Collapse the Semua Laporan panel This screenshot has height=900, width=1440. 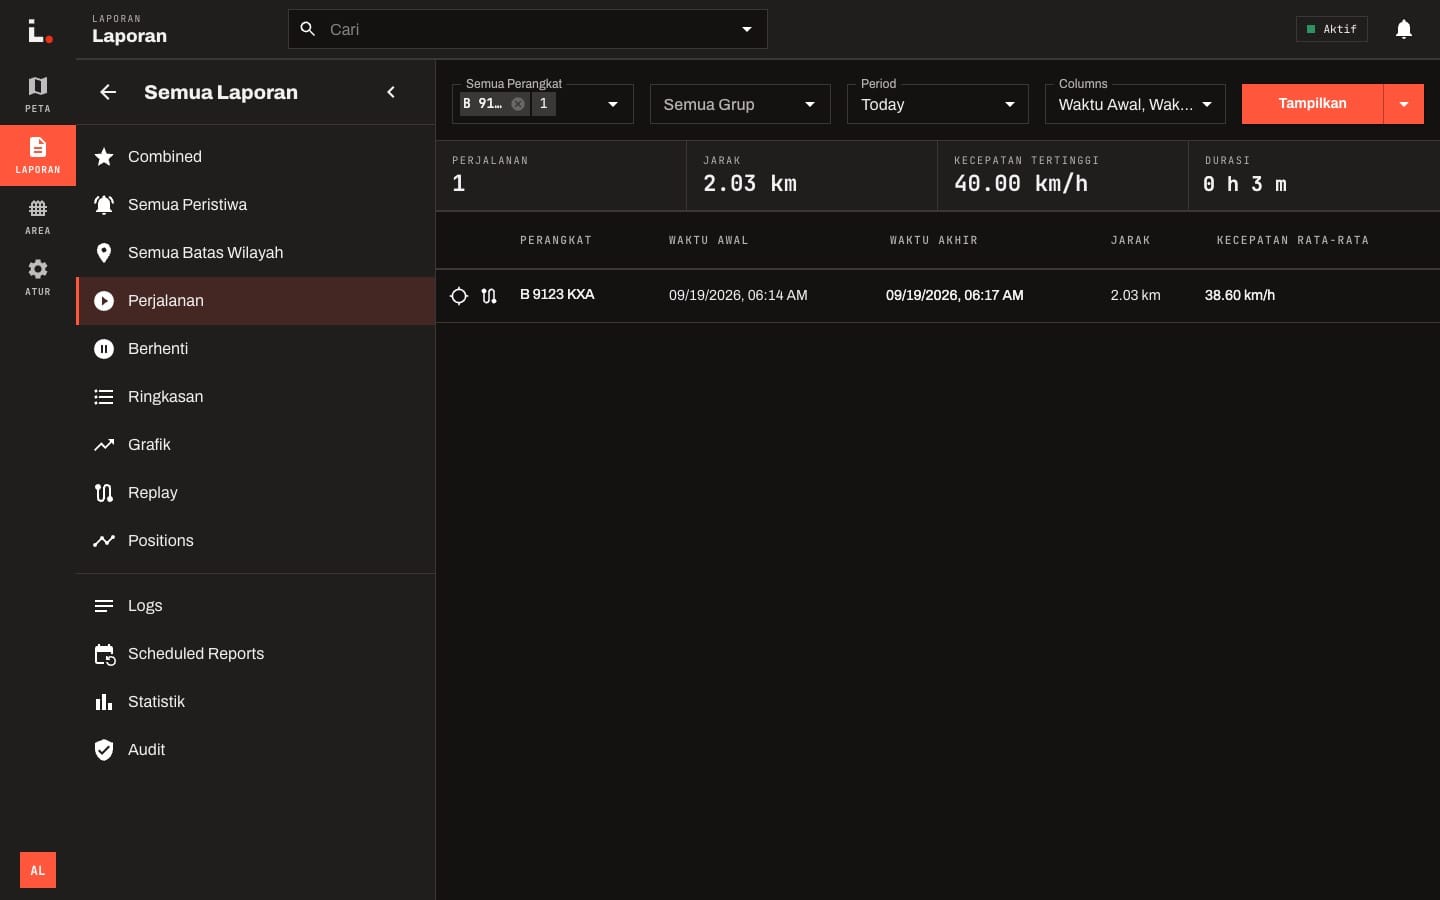(x=391, y=92)
